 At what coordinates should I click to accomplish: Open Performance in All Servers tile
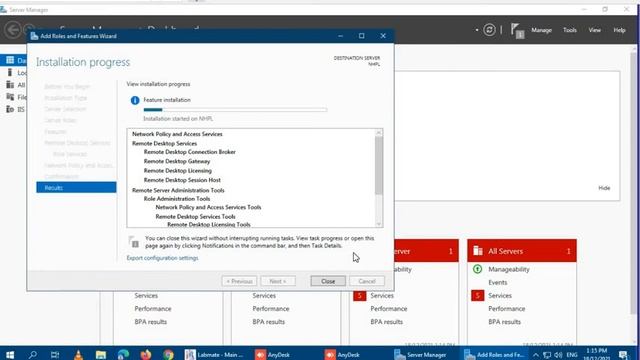point(507,309)
